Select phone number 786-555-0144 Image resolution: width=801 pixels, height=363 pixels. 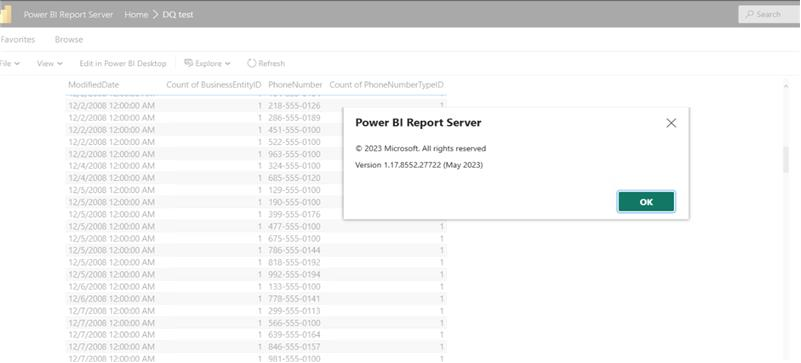coord(294,250)
